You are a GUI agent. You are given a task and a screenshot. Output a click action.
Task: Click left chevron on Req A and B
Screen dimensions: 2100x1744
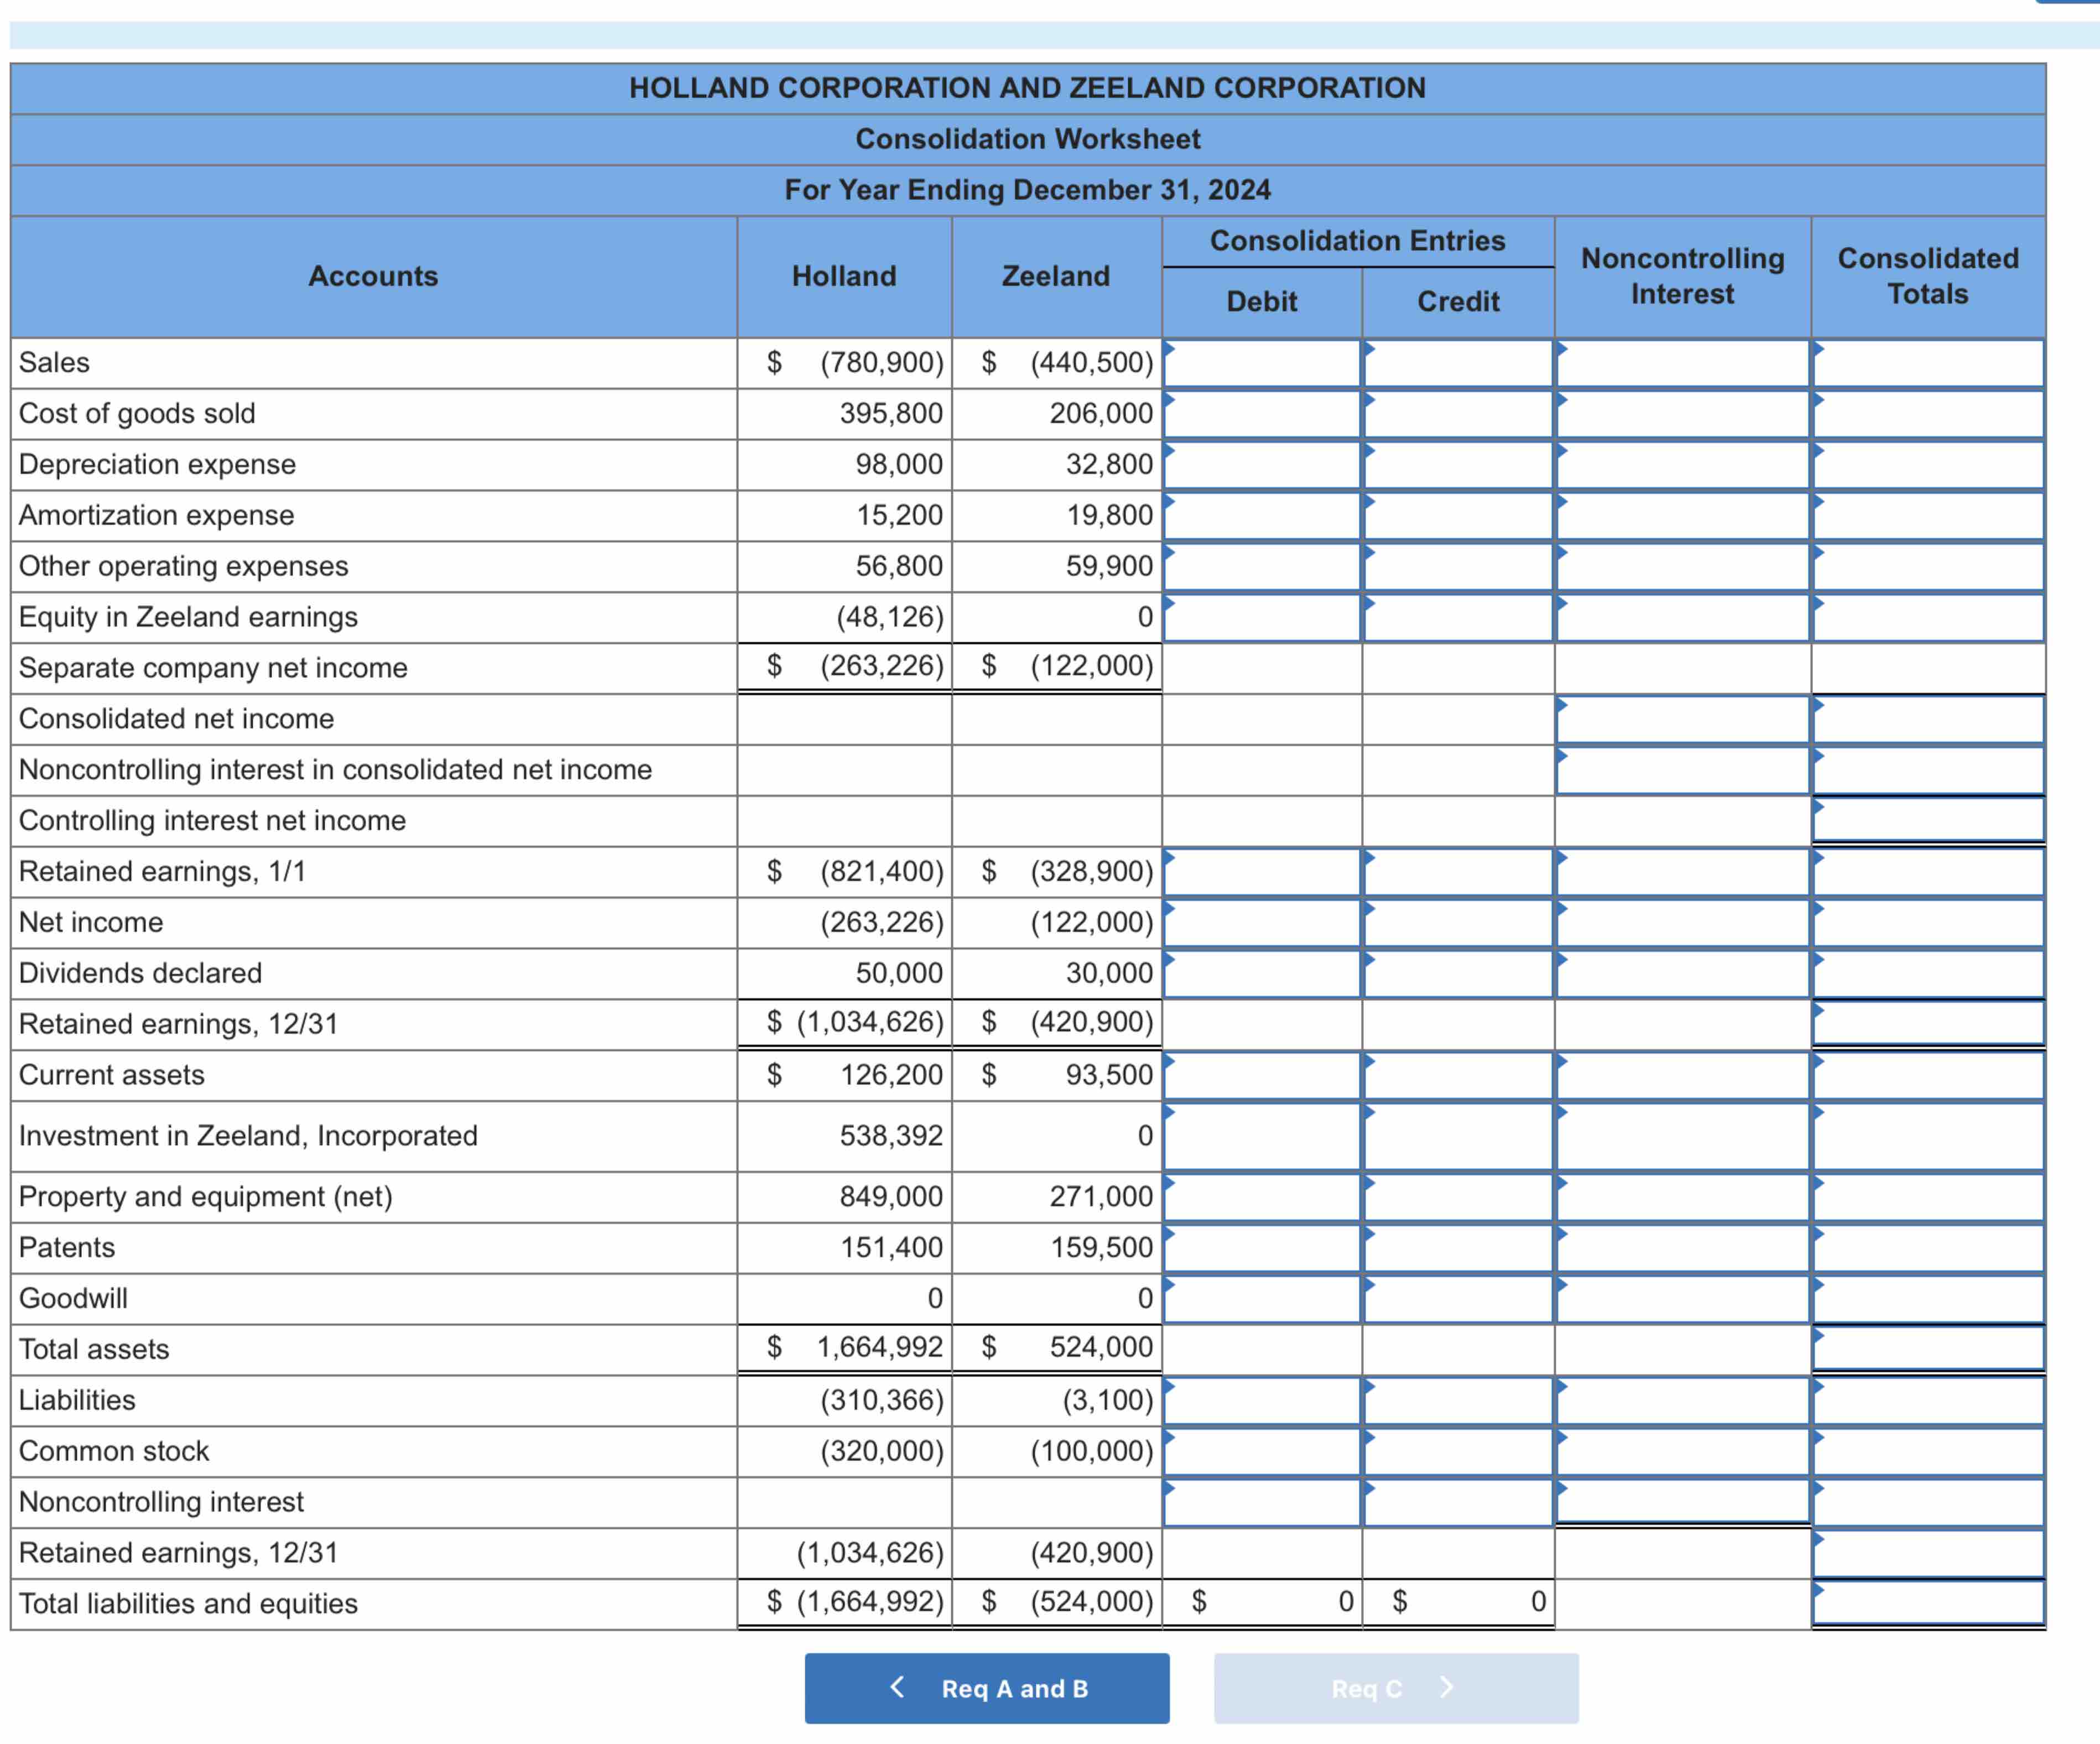click(897, 1687)
